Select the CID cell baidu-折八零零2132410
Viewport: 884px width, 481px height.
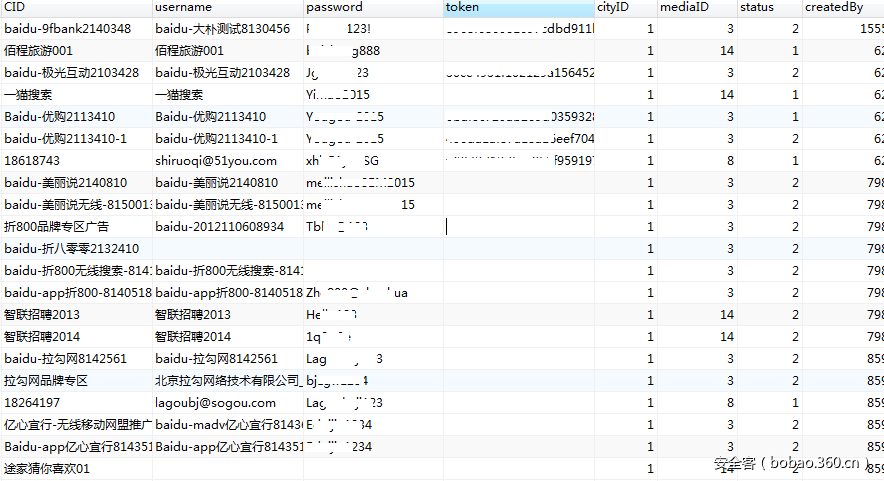tap(71, 249)
